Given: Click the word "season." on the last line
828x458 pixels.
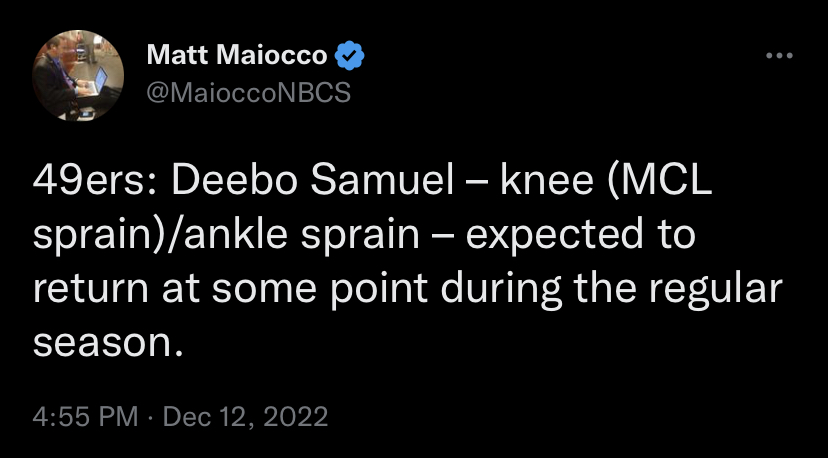Looking at the screenshot, I should [x=108, y=344].
